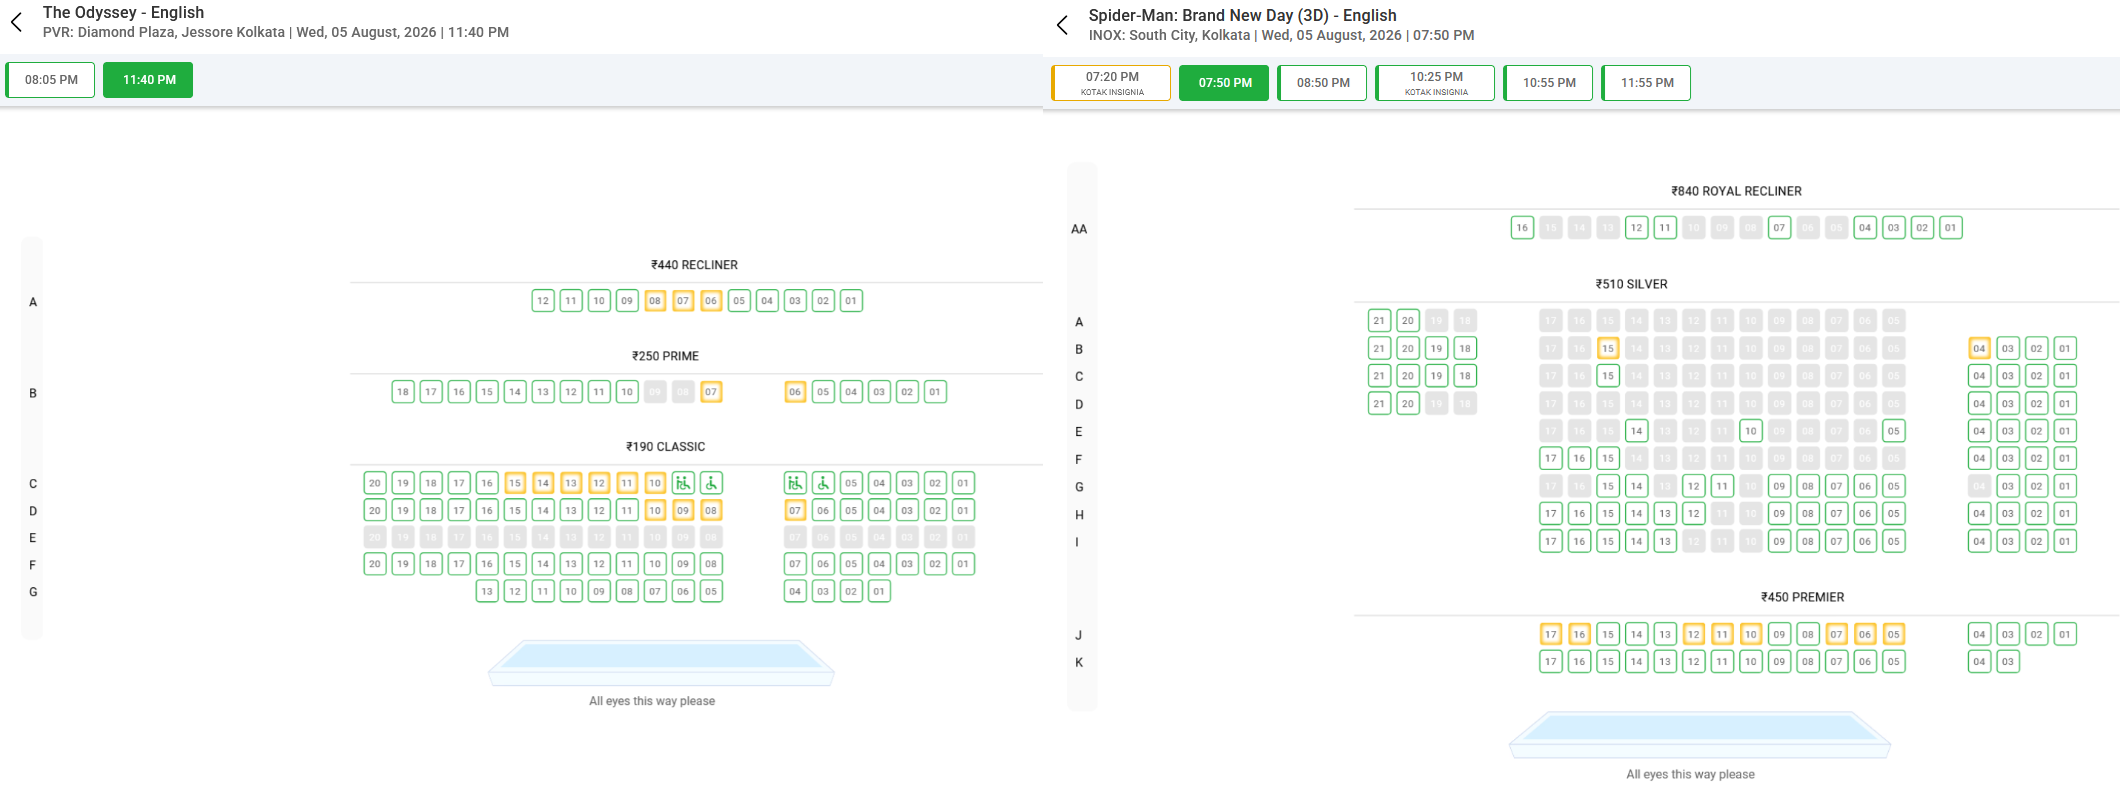Select Classic seat G13 in The Odyssey
This screenshot has width=2120, height=792.
487,591
